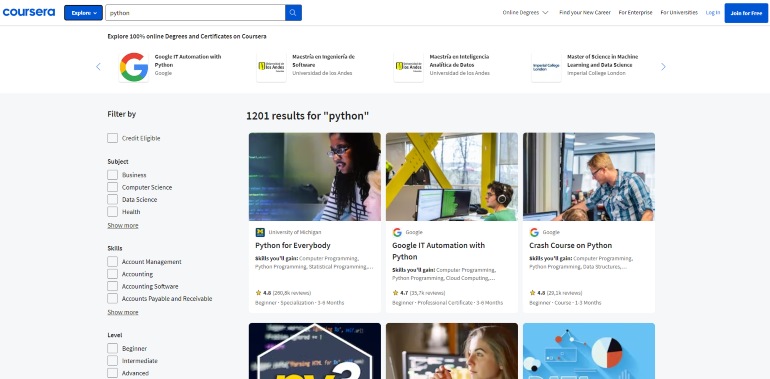Check the Business subject filter

(112, 175)
